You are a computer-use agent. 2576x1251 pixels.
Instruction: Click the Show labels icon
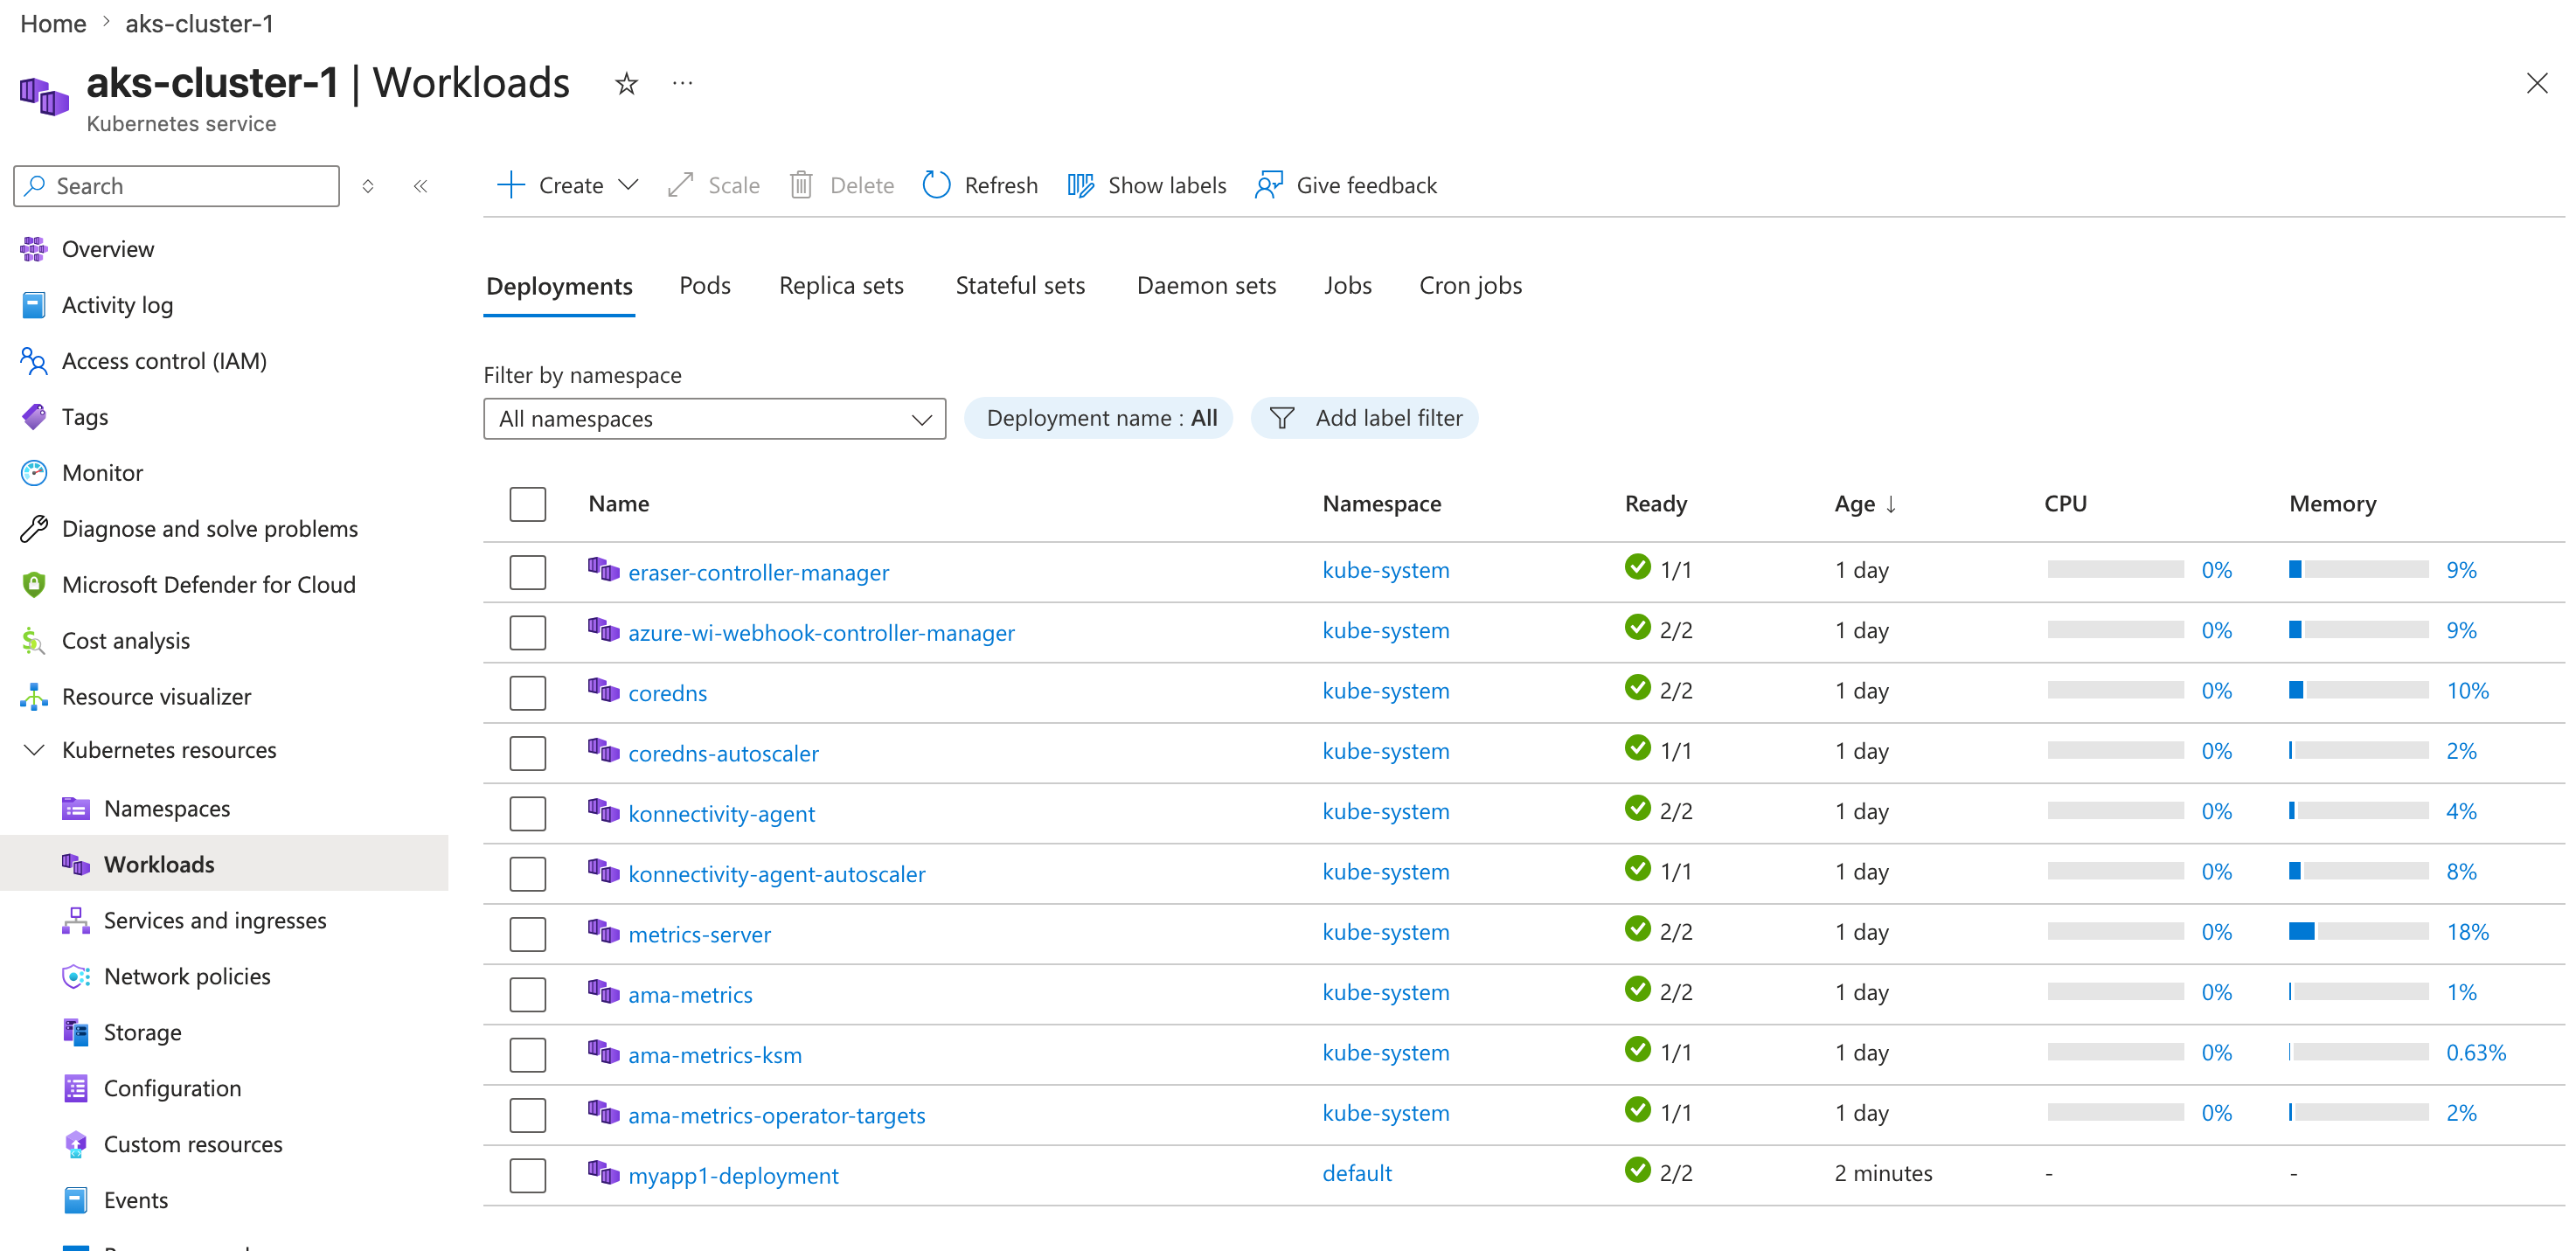point(1080,185)
